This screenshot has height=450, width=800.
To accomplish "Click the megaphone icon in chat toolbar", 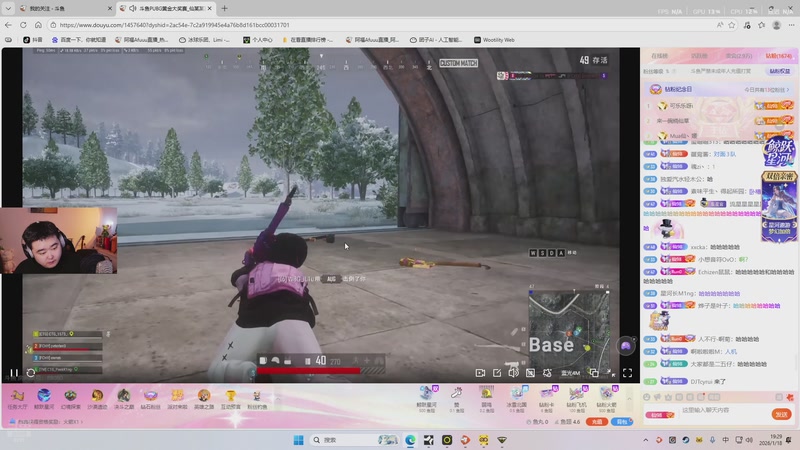I will (x=658, y=397).
